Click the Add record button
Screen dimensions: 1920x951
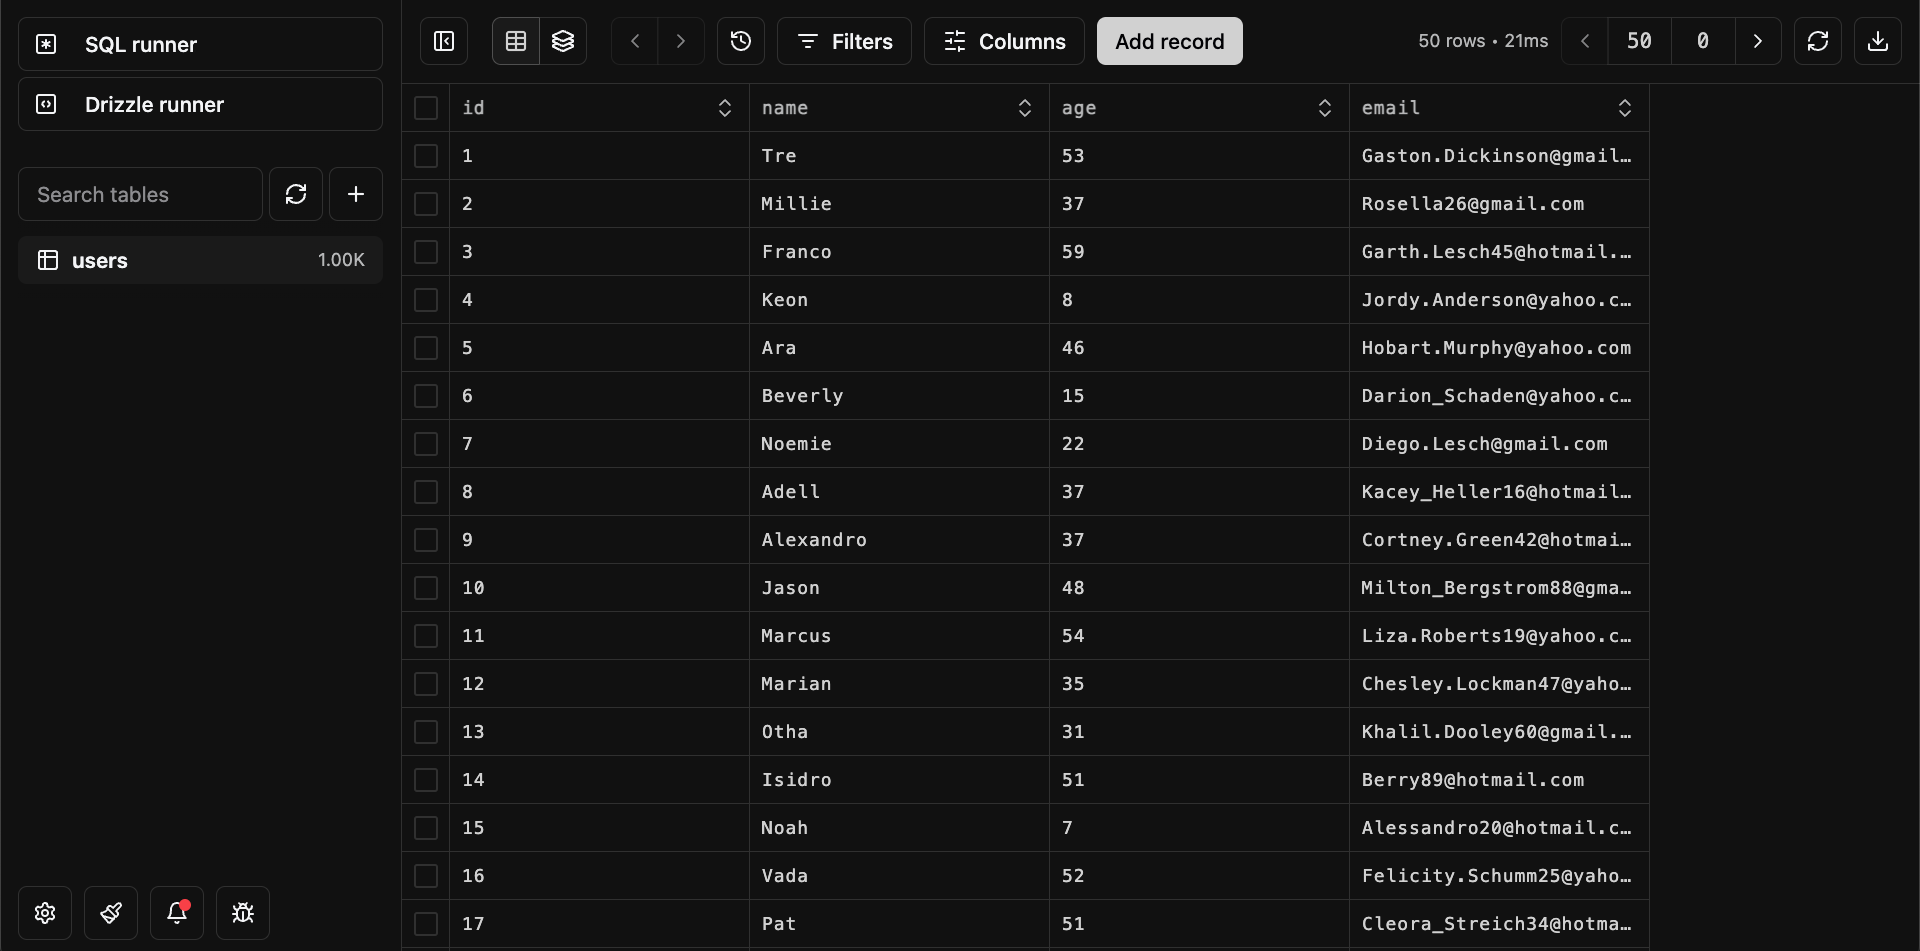click(1169, 41)
